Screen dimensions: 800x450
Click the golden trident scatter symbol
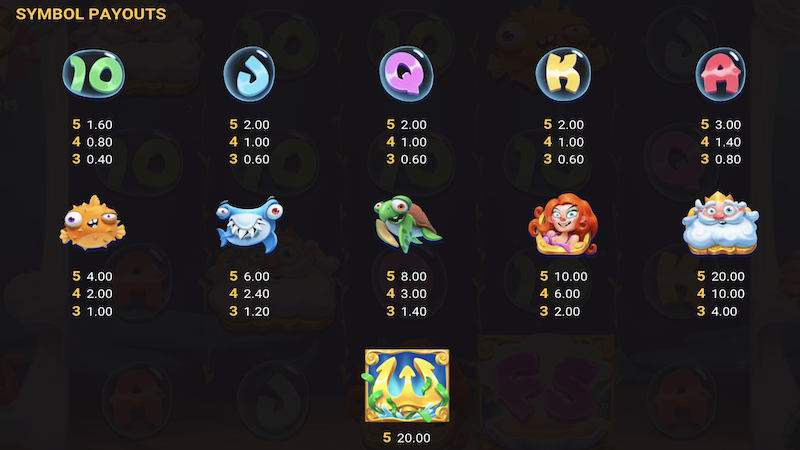407,386
